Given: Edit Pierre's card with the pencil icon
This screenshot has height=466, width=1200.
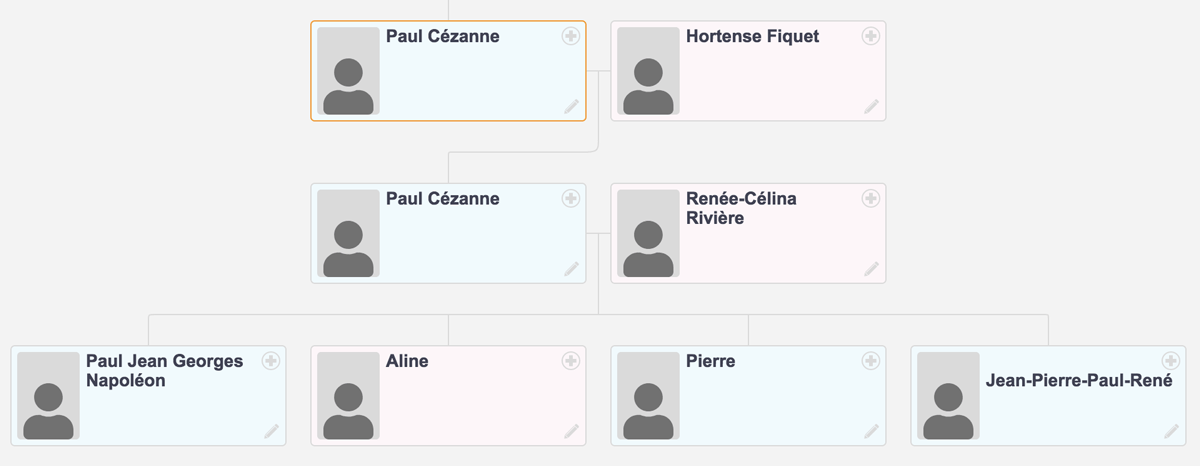Looking at the screenshot, I should [871, 431].
